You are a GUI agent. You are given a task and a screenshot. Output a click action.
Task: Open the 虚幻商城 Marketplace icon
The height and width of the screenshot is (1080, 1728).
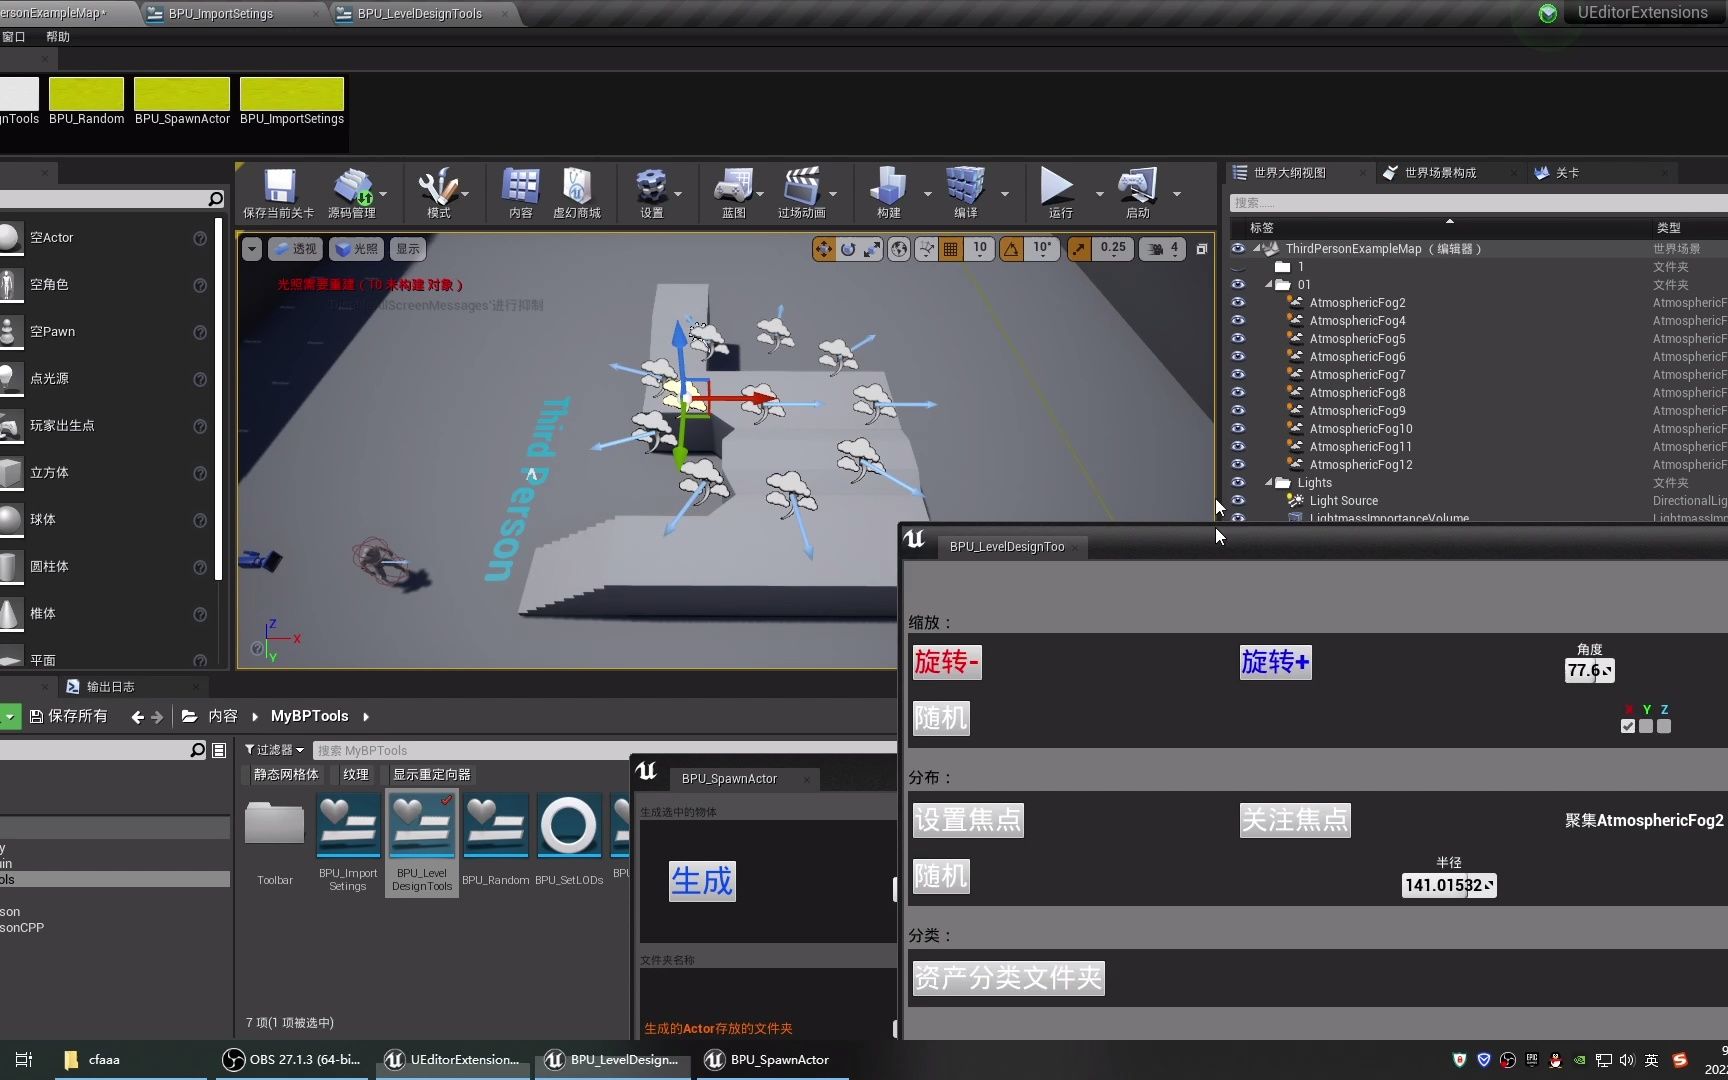(x=578, y=192)
